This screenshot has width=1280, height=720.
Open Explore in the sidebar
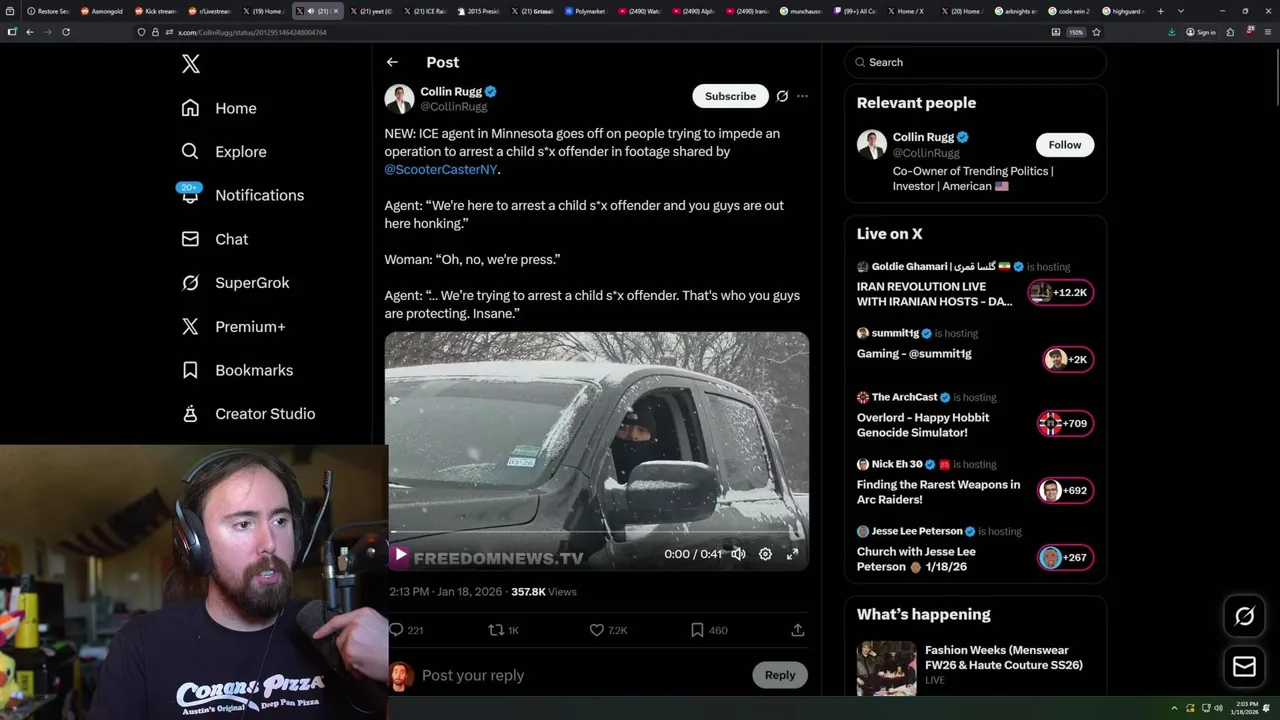point(224,152)
